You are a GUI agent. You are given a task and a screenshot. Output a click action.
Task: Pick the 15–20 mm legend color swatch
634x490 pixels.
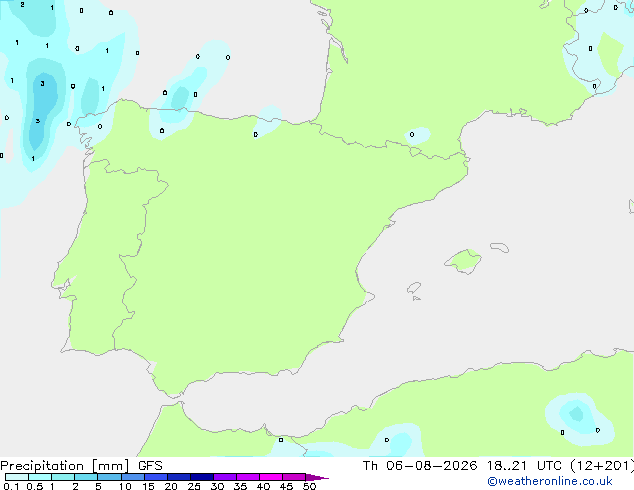[156, 477]
